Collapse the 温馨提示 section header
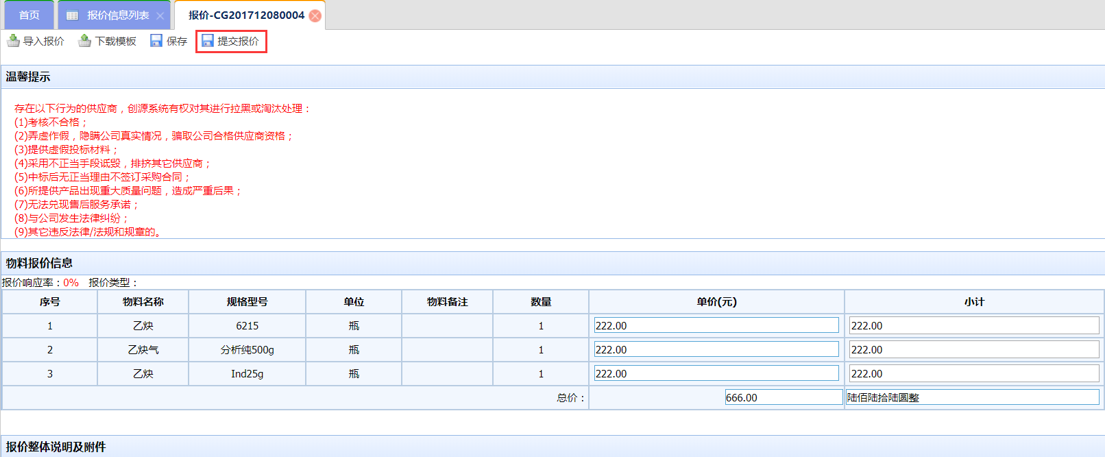Viewport: 1108px width, 457px height. (x=28, y=77)
